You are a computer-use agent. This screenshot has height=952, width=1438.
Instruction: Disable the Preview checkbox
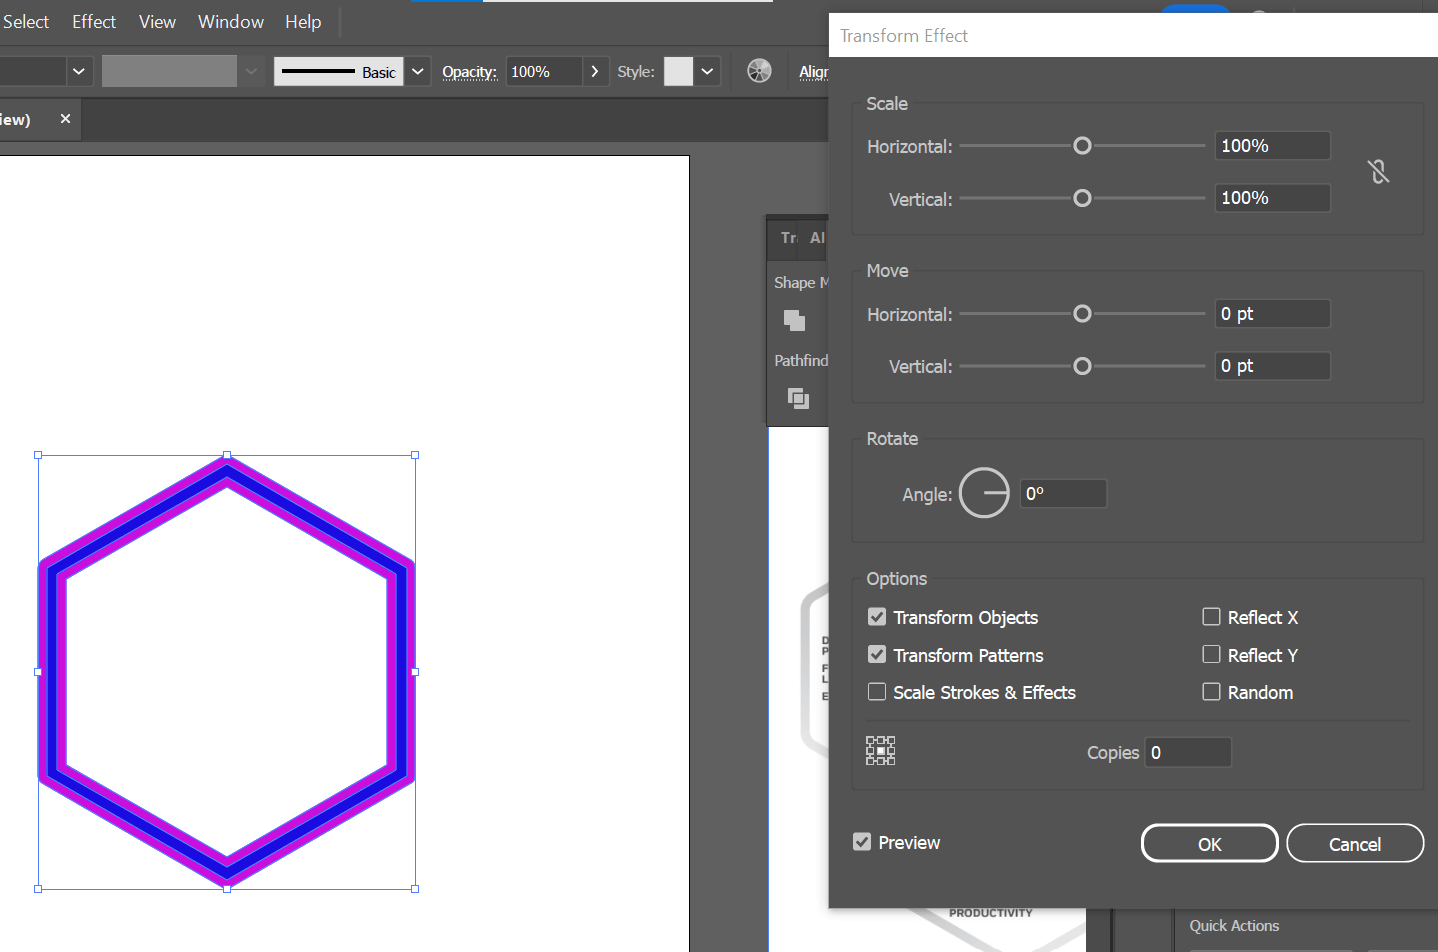tap(862, 842)
